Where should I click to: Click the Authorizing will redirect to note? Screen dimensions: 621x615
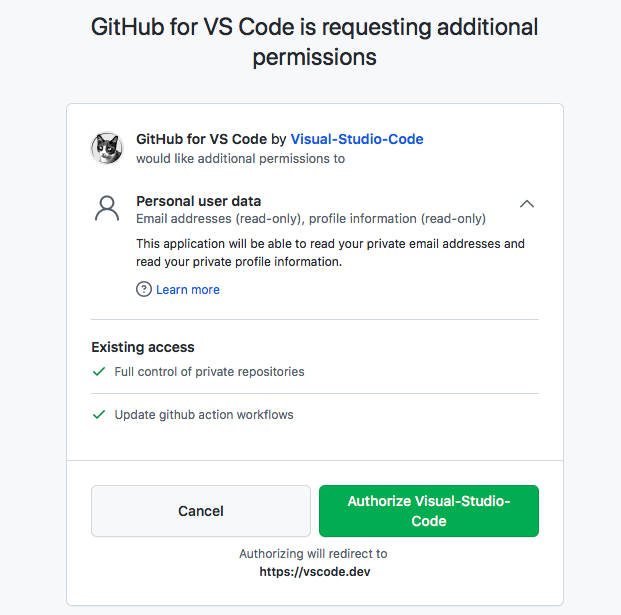(x=313, y=554)
